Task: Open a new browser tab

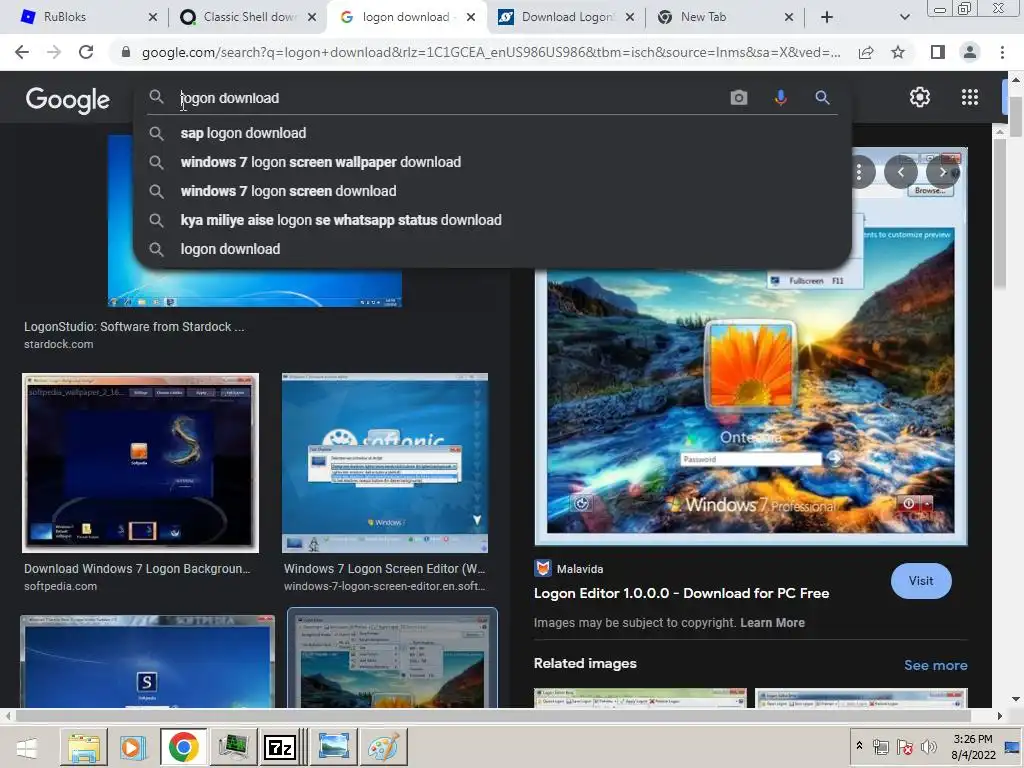Action: click(827, 17)
